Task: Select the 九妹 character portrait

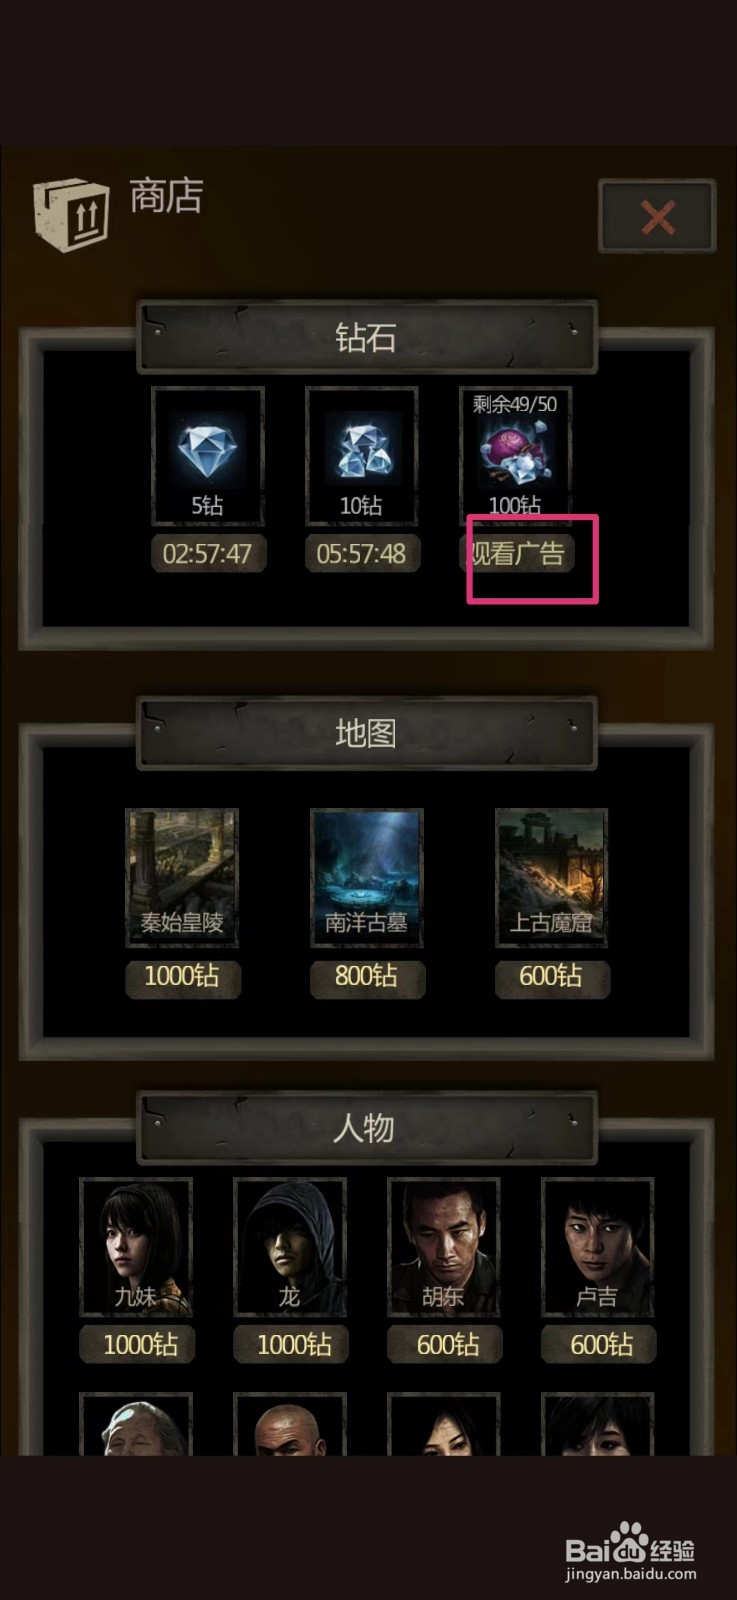Action: (x=136, y=1247)
